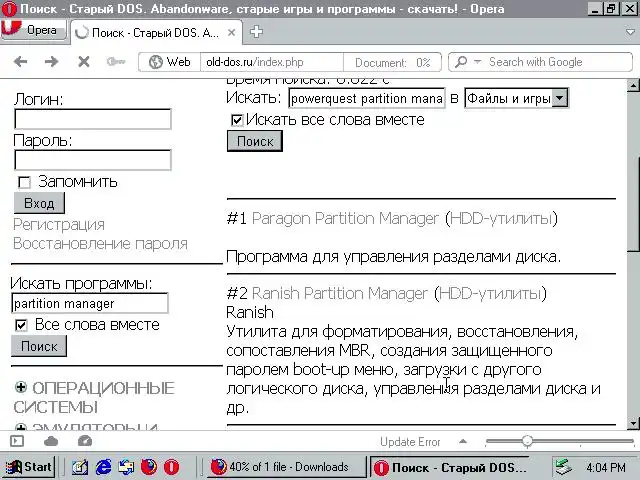
Task: Stop loading the page with X
Action: 84,62
